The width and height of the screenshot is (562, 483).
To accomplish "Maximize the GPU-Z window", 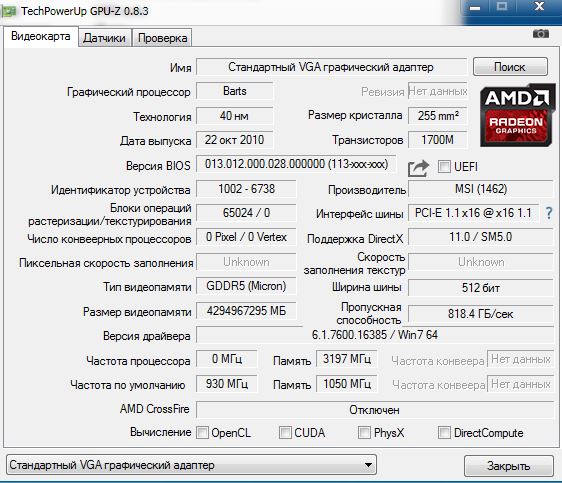I will tap(502, 7).
